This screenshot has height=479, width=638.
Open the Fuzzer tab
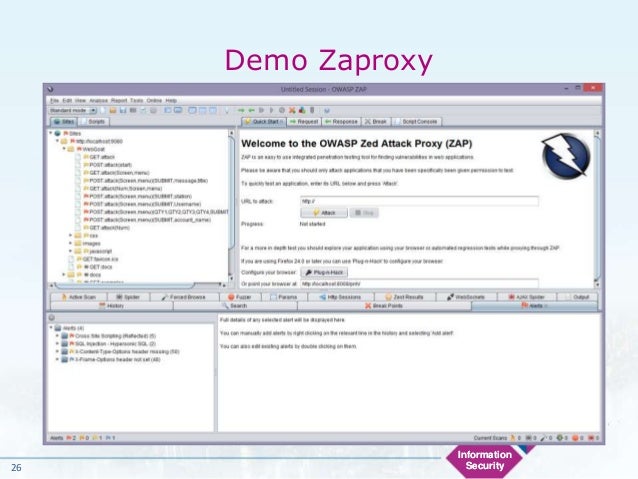coord(240,297)
